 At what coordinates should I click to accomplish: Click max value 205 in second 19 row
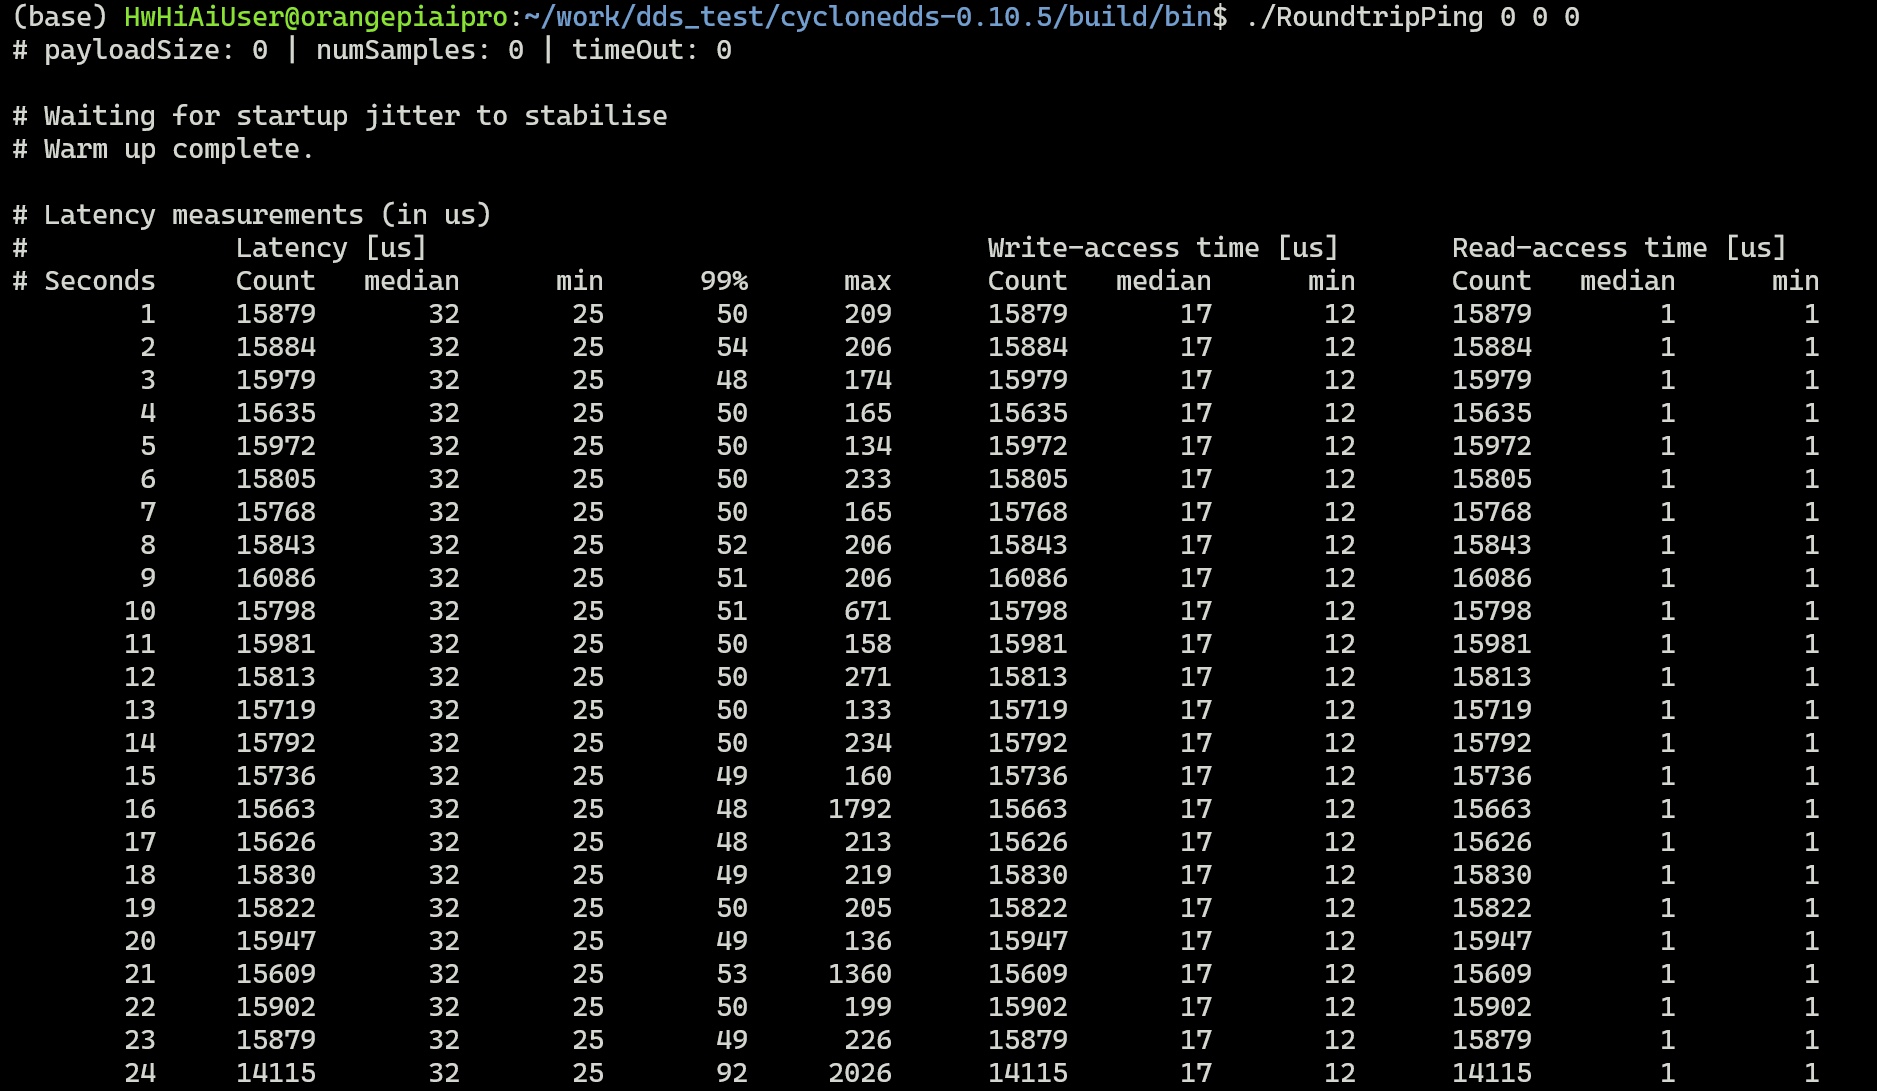click(868, 908)
